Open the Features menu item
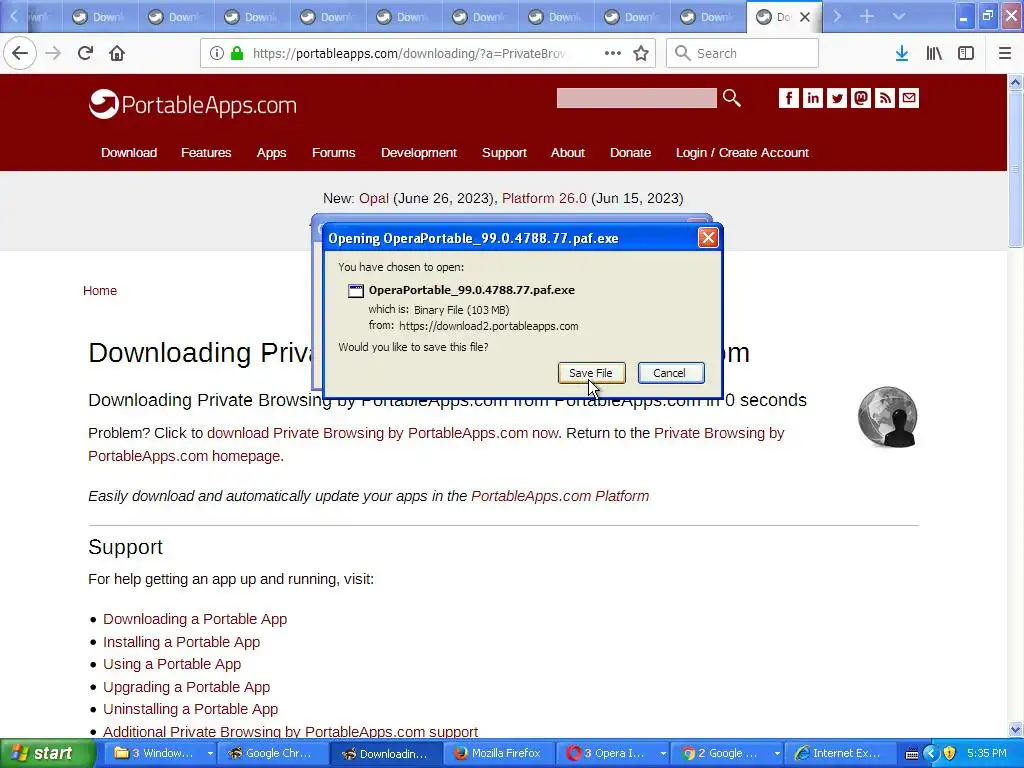This screenshot has height=768, width=1024. click(206, 152)
